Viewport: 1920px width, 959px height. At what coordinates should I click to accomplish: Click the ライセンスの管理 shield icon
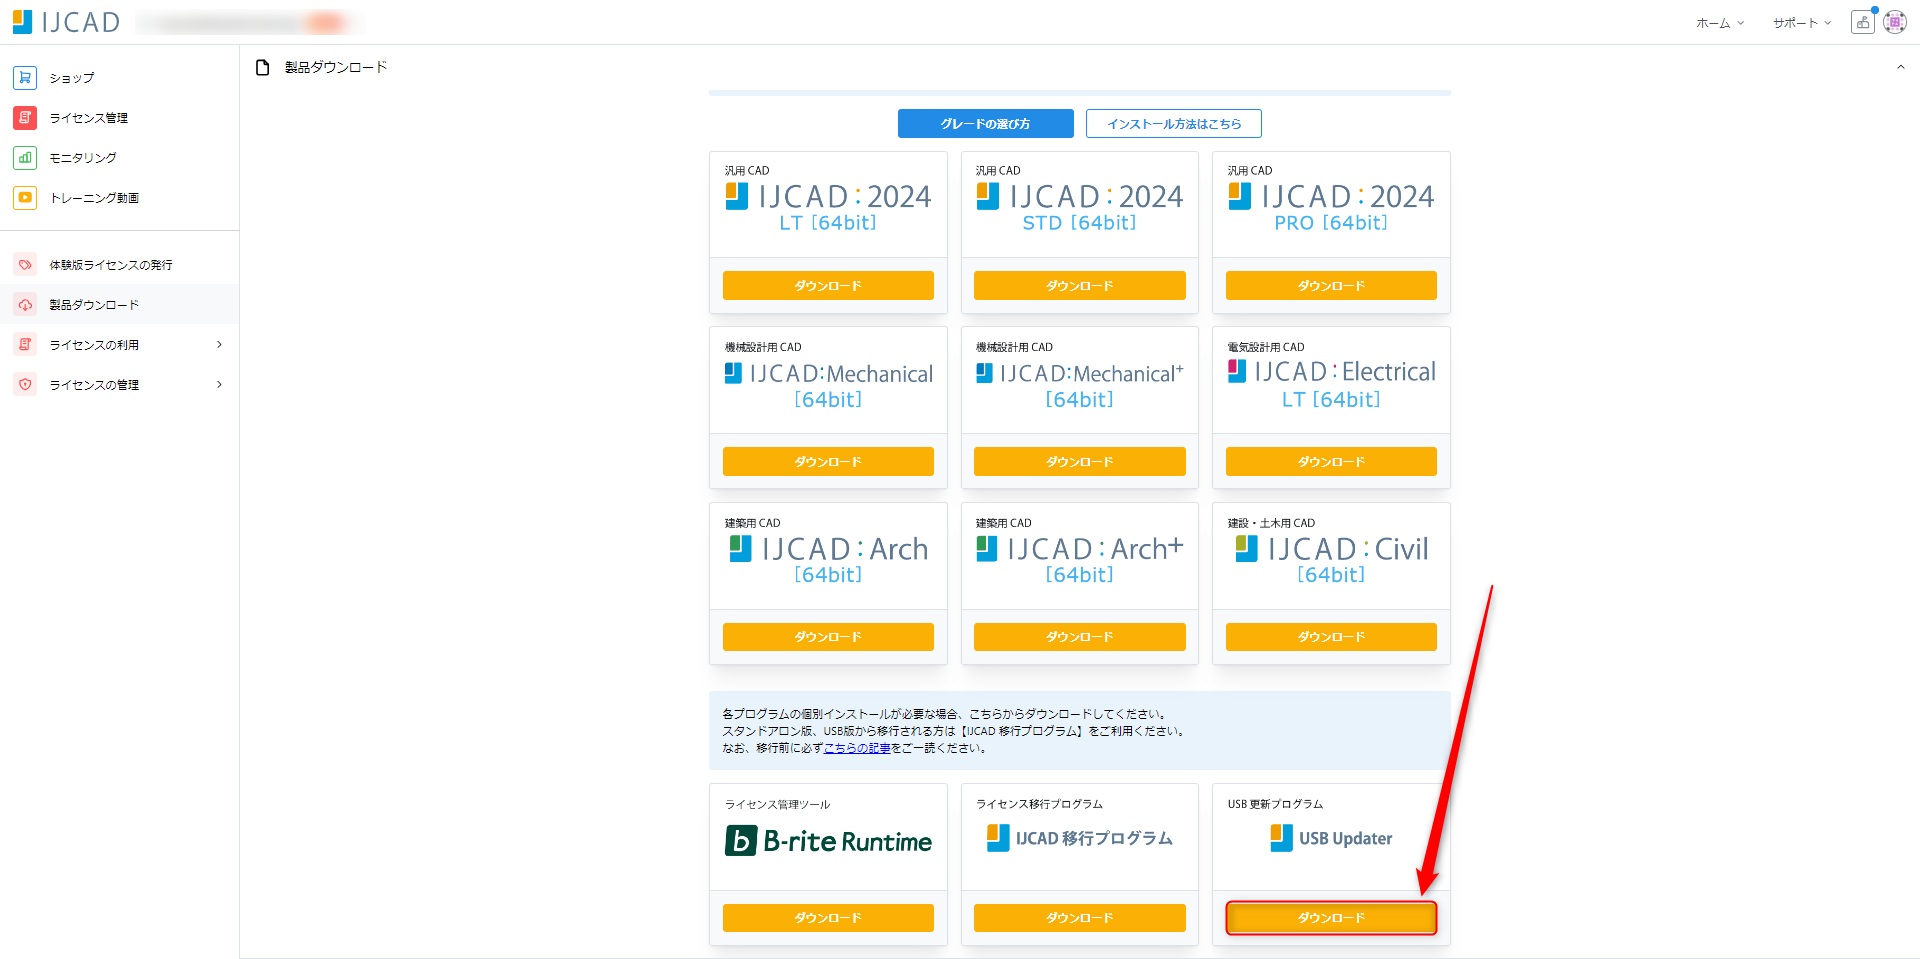25,385
